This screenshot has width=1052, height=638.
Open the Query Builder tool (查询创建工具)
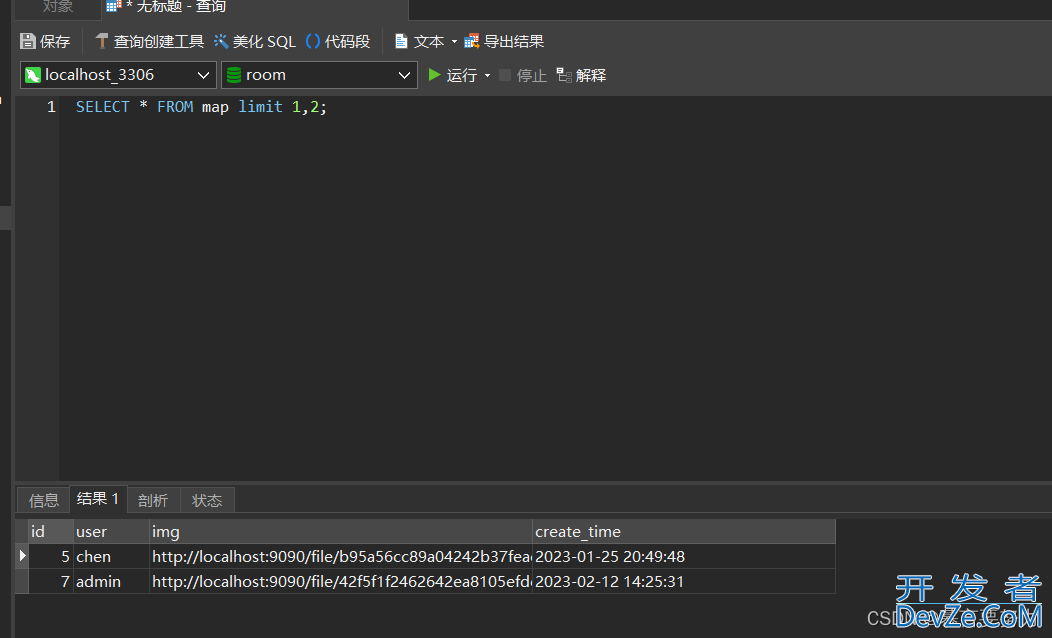coord(149,42)
